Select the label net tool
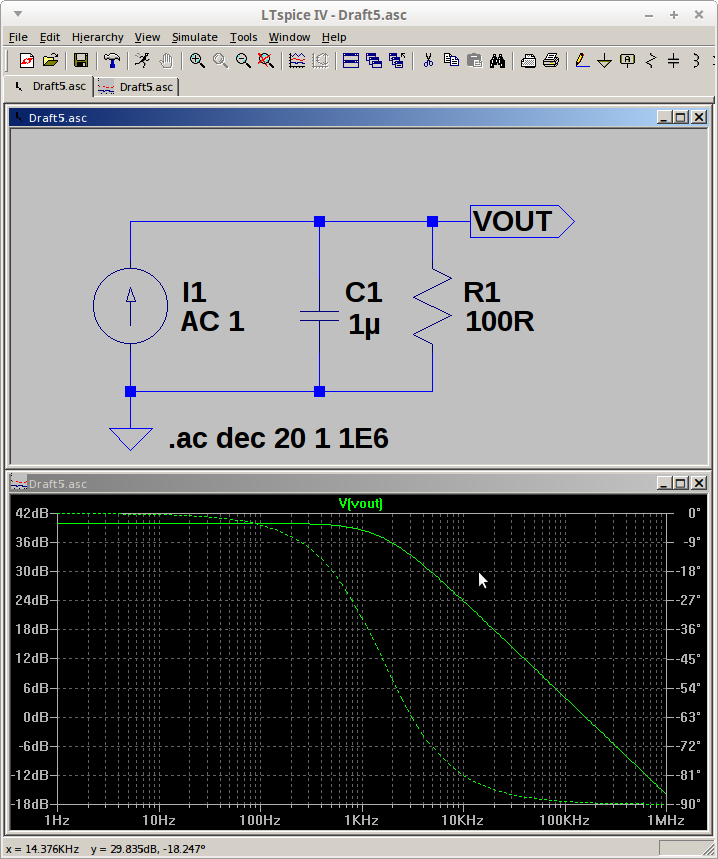 pos(628,60)
